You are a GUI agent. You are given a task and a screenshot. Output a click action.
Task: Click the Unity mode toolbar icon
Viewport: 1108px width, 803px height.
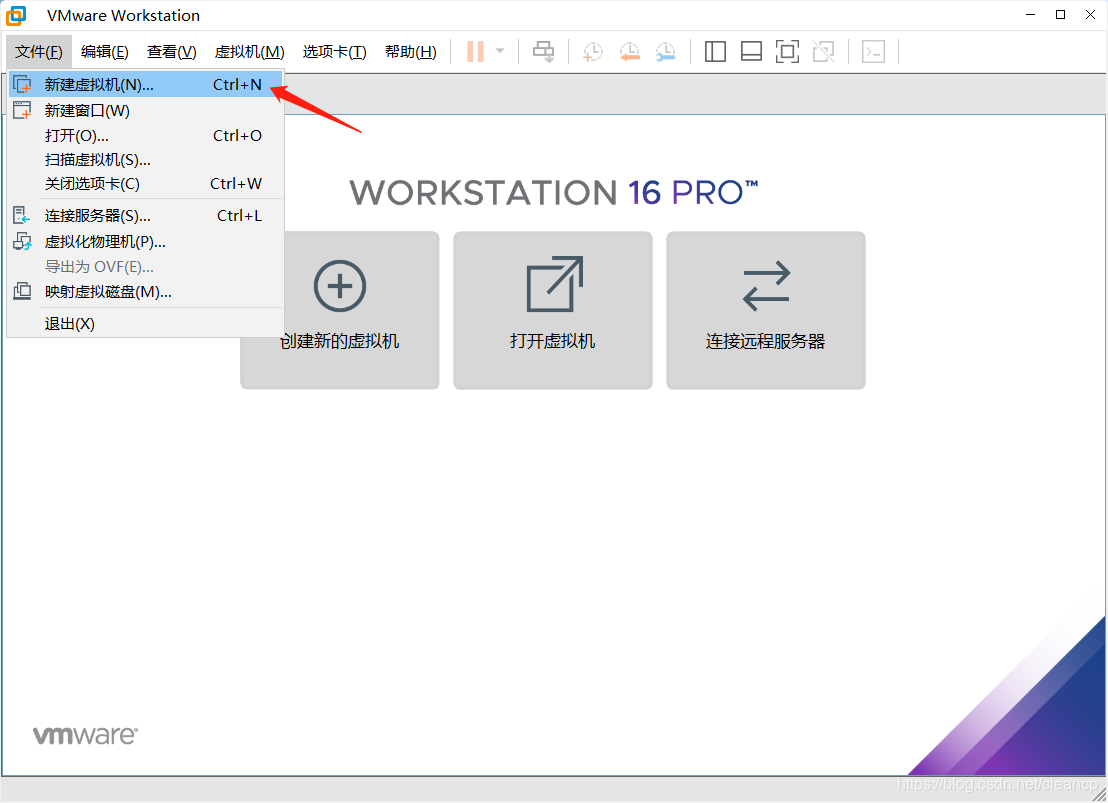(823, 52)
